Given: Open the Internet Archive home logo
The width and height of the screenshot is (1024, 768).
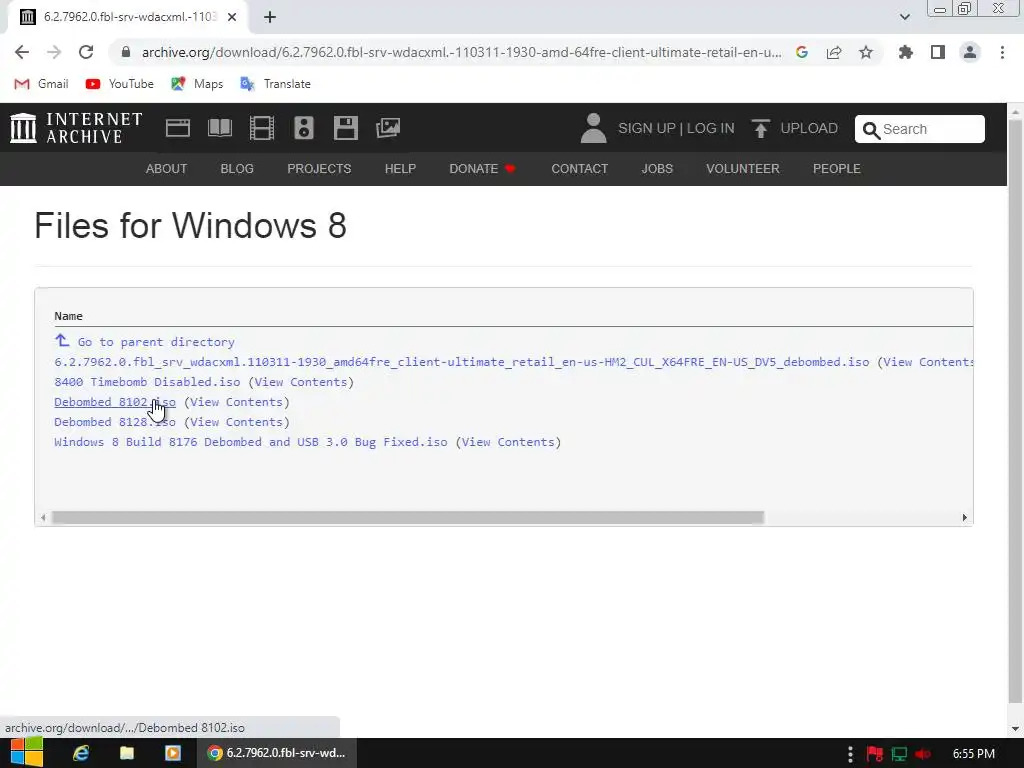Looking at the screenshot, I should 76,127.
